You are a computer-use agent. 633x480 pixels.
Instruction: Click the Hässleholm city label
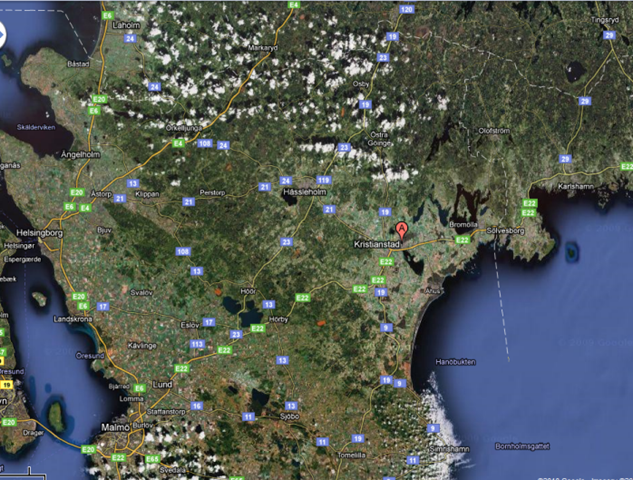305,192
